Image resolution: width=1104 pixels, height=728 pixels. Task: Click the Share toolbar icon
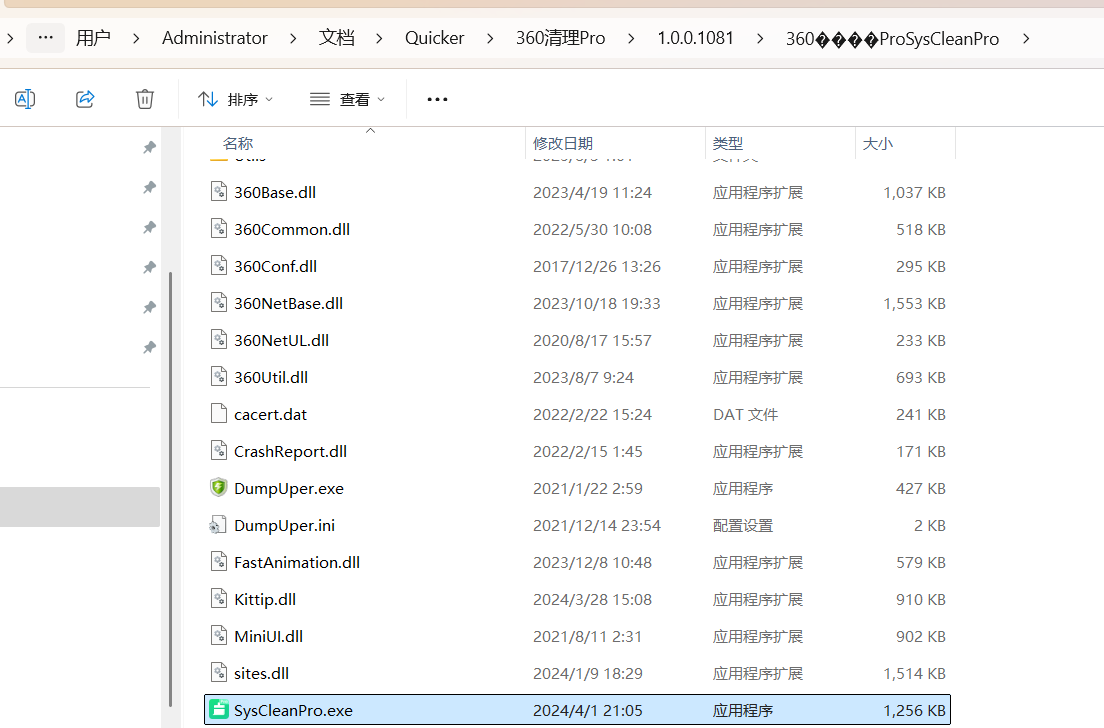pos(85,99)
